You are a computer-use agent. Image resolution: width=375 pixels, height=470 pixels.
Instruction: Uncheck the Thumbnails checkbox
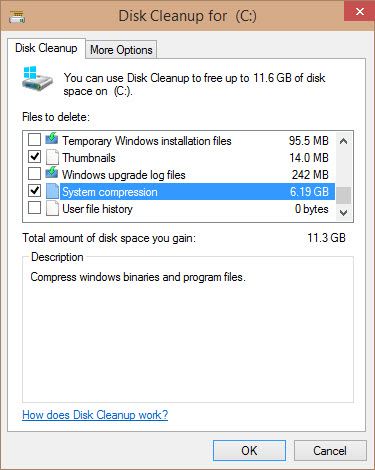click(x=35, y=157)
